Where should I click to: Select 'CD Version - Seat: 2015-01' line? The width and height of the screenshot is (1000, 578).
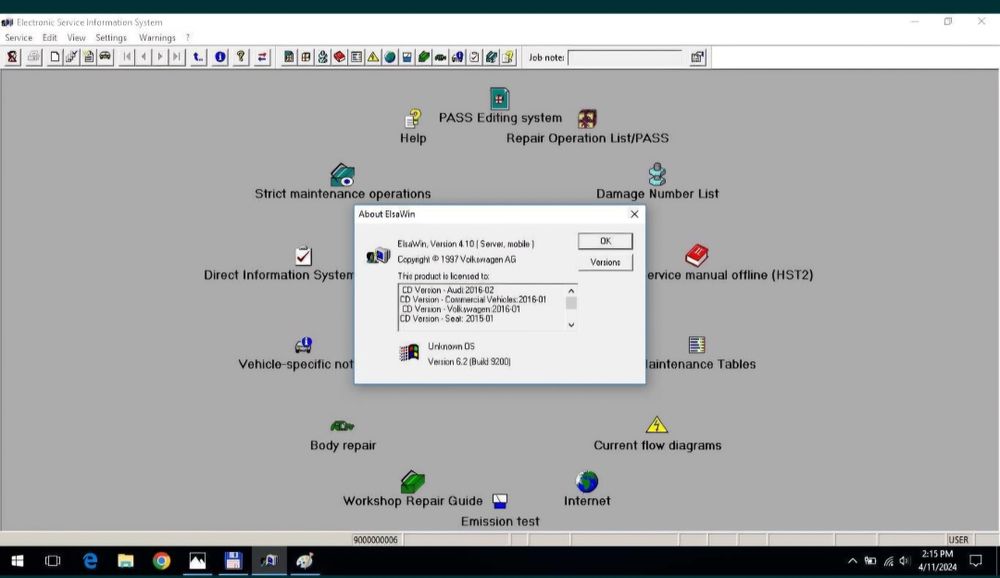[x=446, y=318]
